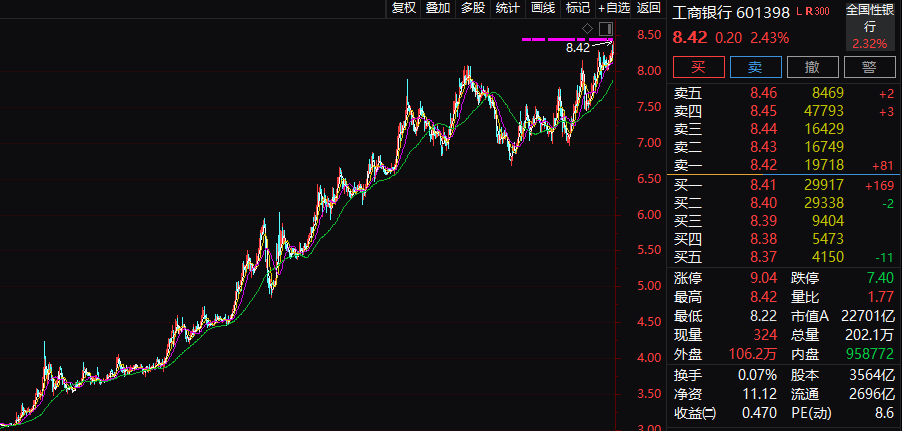Click the blue 卖 sell button

[755, 67]
